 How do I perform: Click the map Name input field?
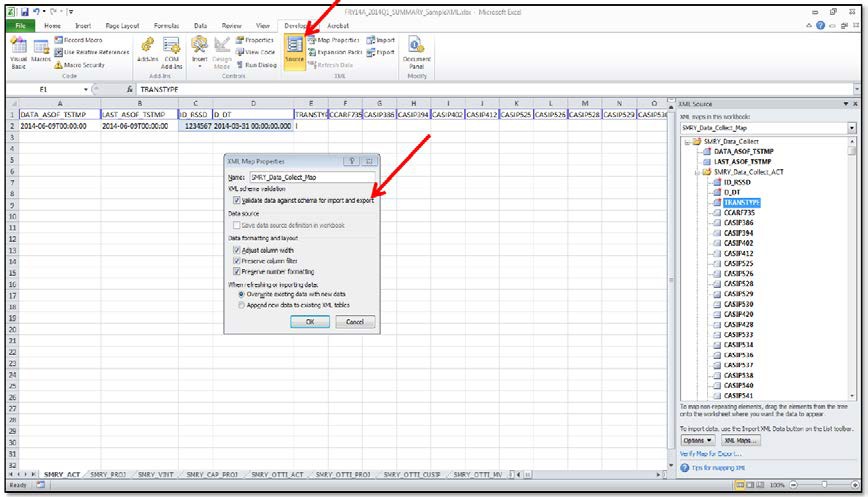click(310, 177)
